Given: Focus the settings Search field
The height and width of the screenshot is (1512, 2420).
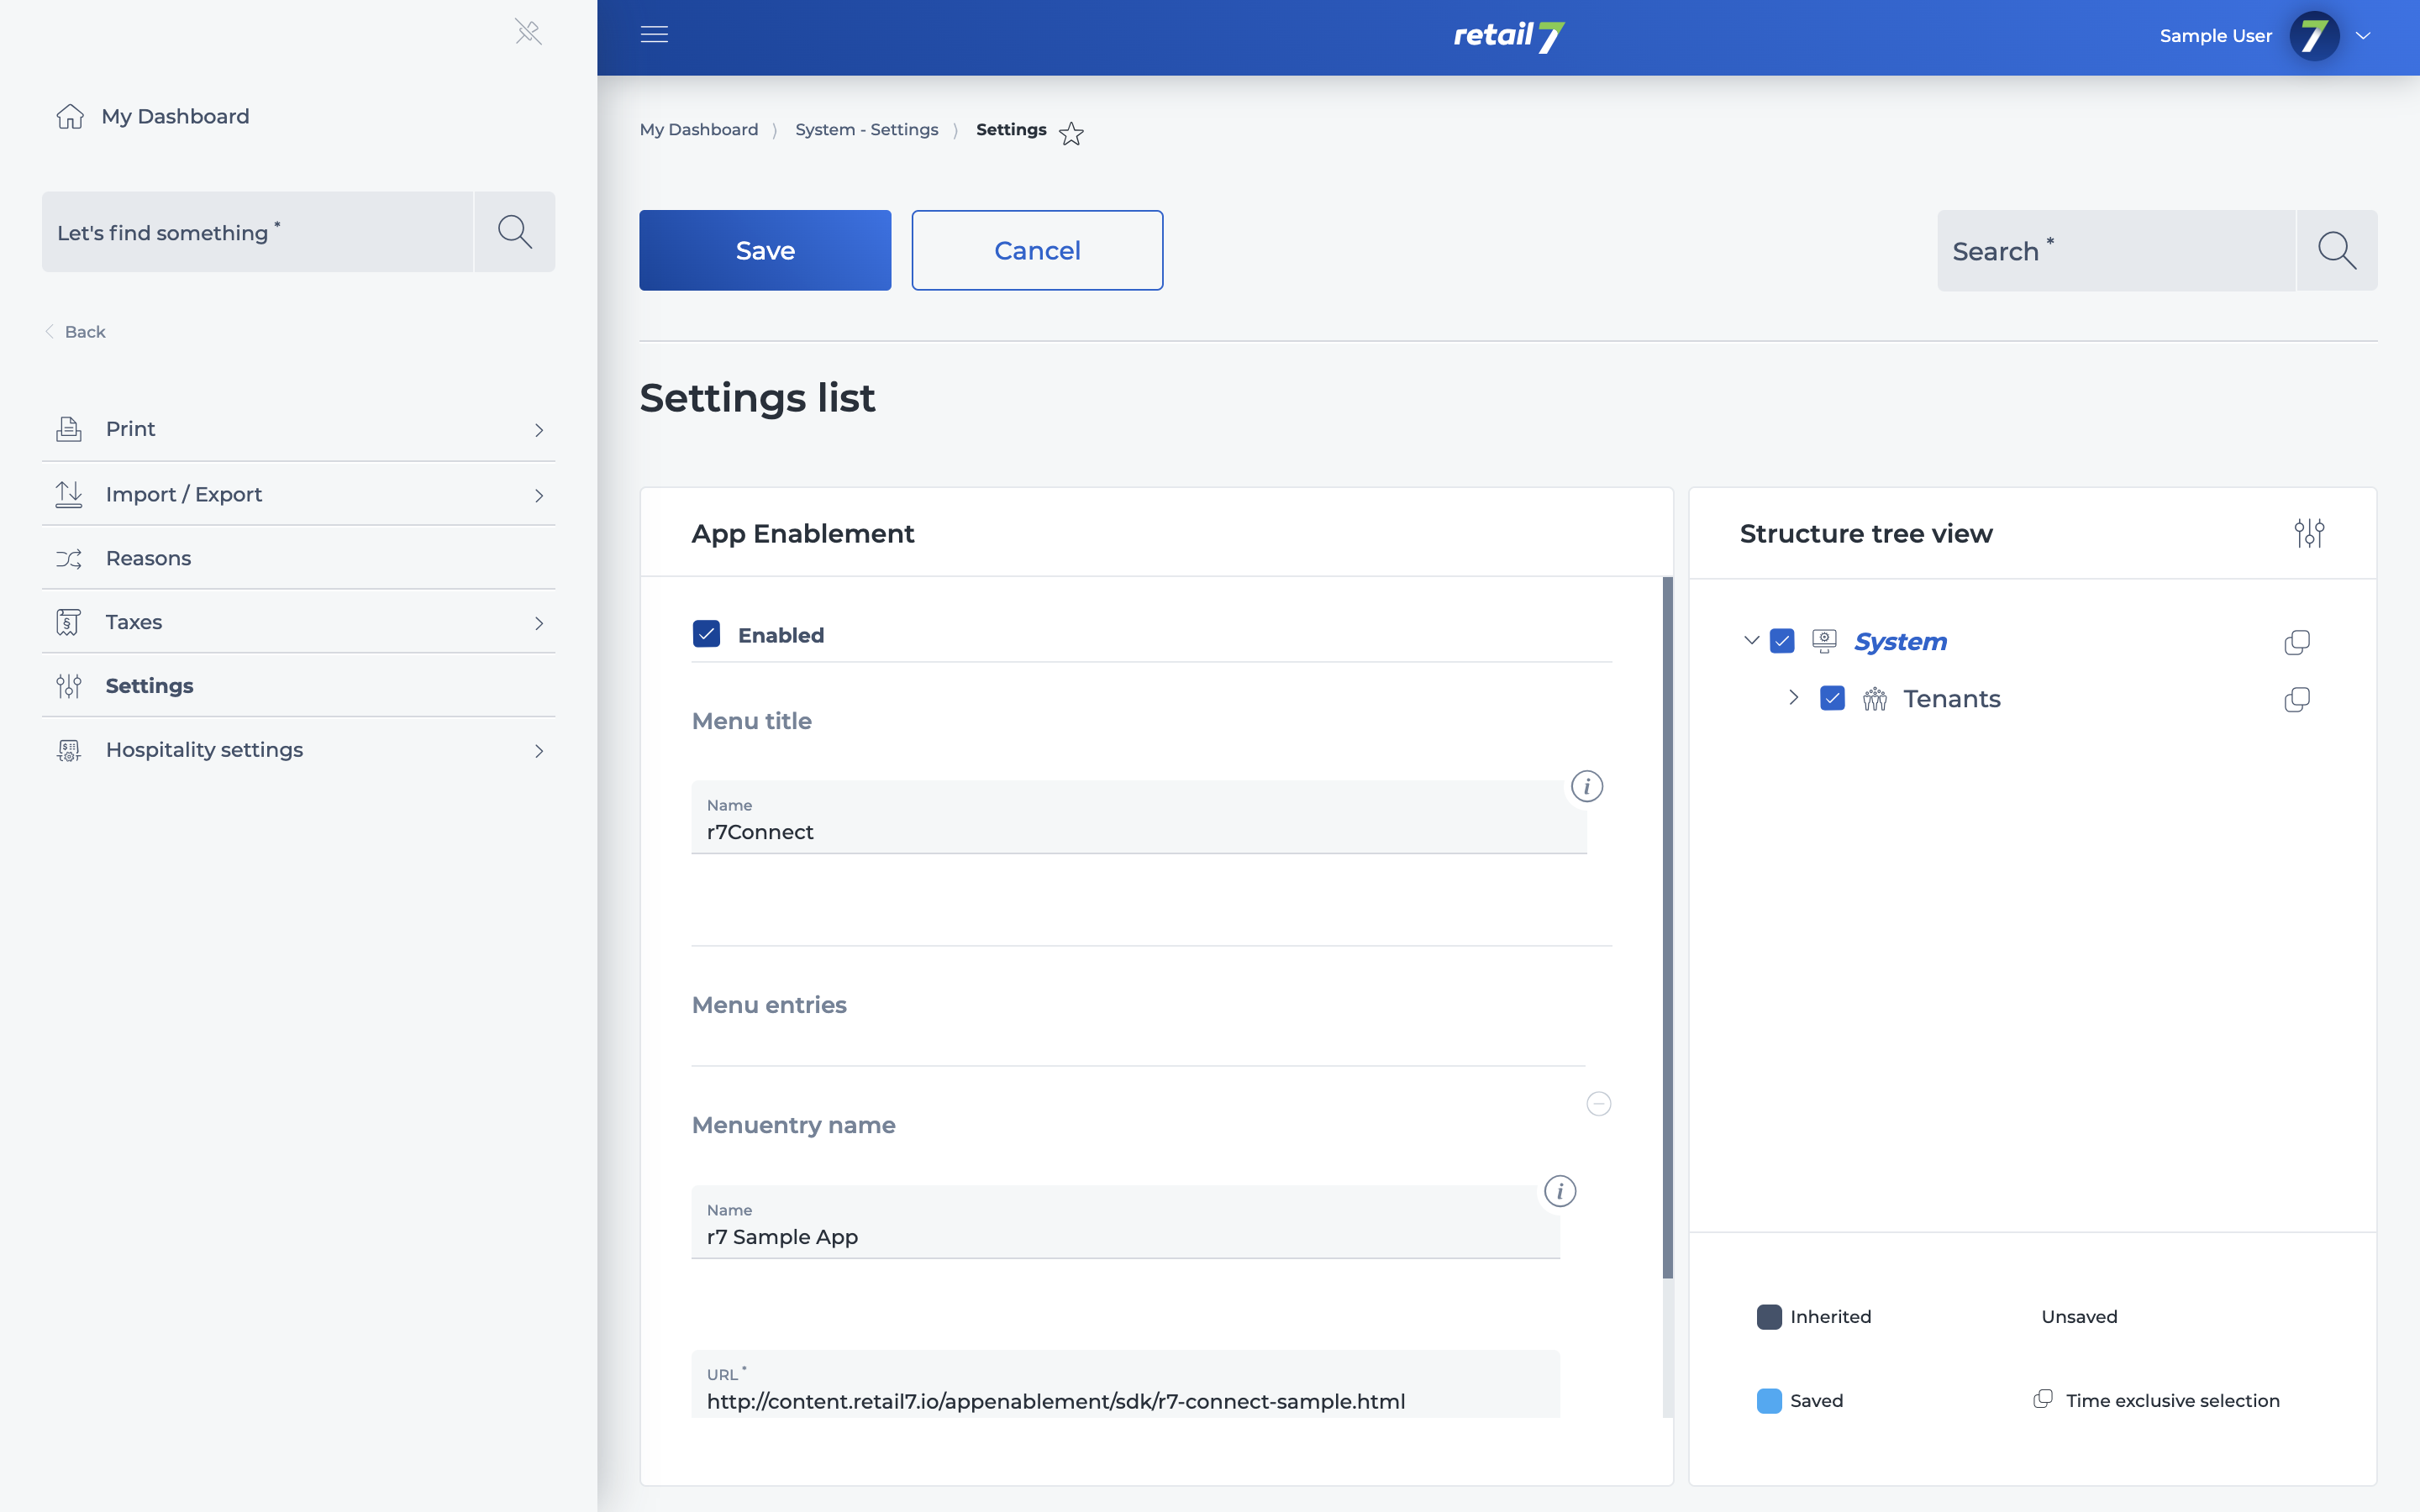Looking at the screenshot, I should click(2116, 250).
